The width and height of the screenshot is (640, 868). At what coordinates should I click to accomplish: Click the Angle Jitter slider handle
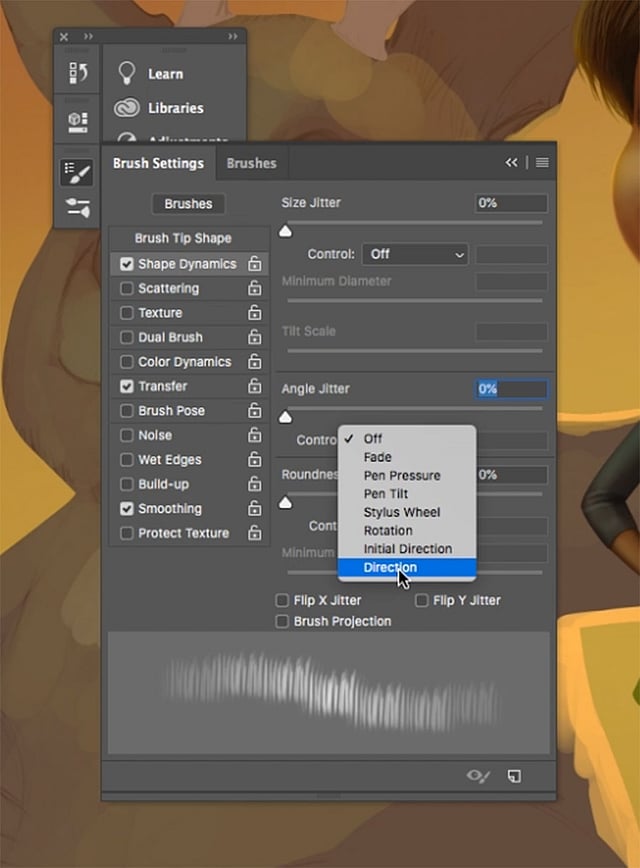[x=285, y=417]
